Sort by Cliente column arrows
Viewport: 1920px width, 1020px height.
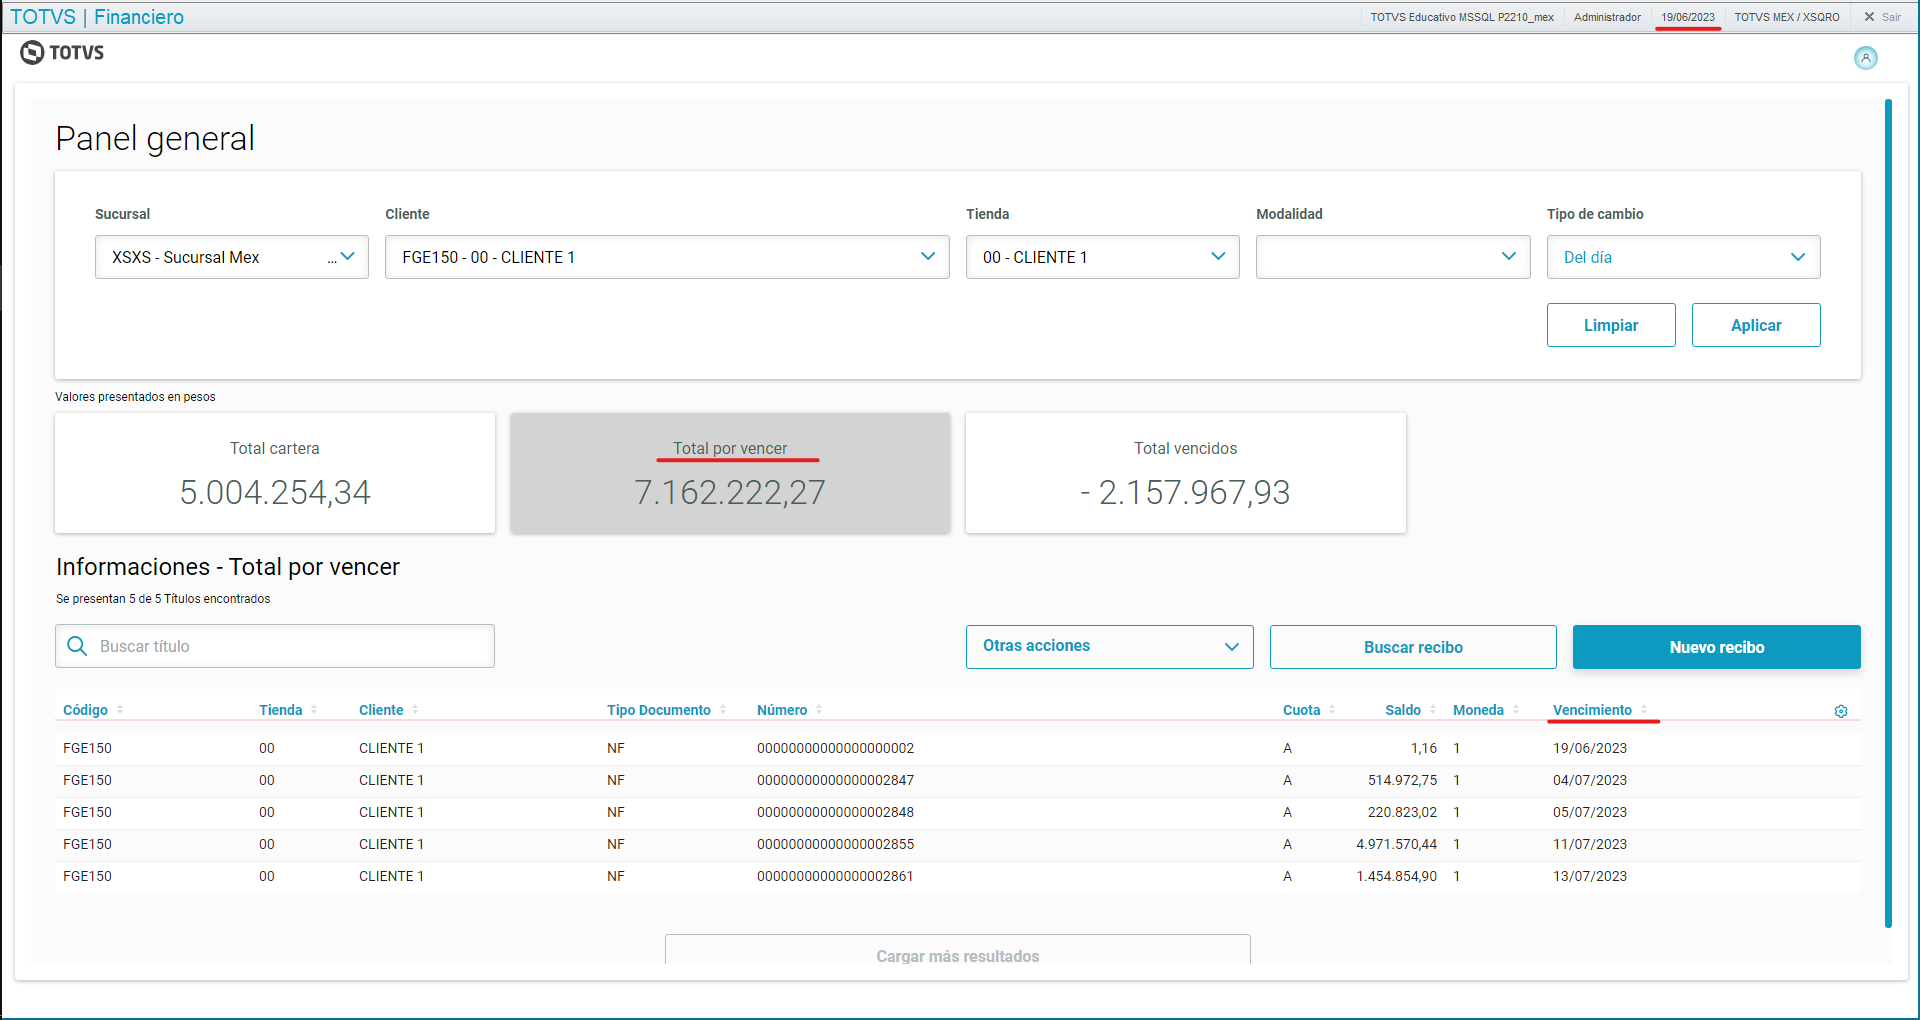tap(415, 709)
